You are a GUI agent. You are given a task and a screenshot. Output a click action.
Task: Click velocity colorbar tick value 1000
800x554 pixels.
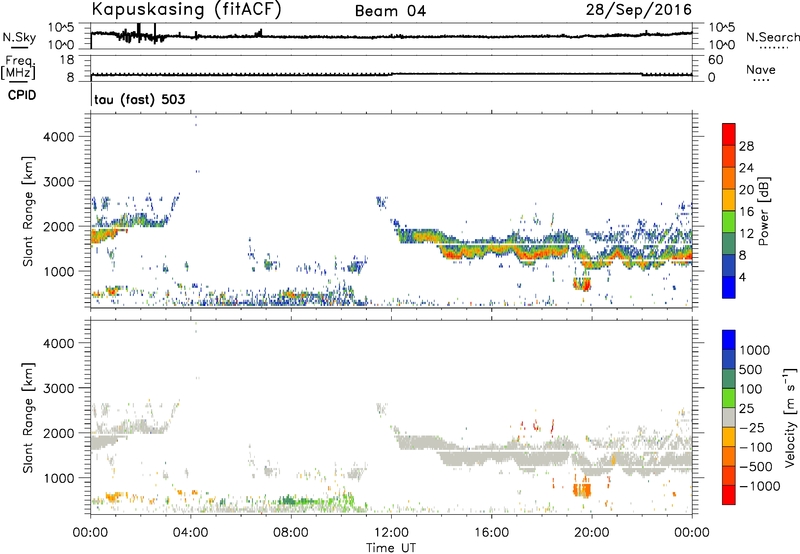754,350
